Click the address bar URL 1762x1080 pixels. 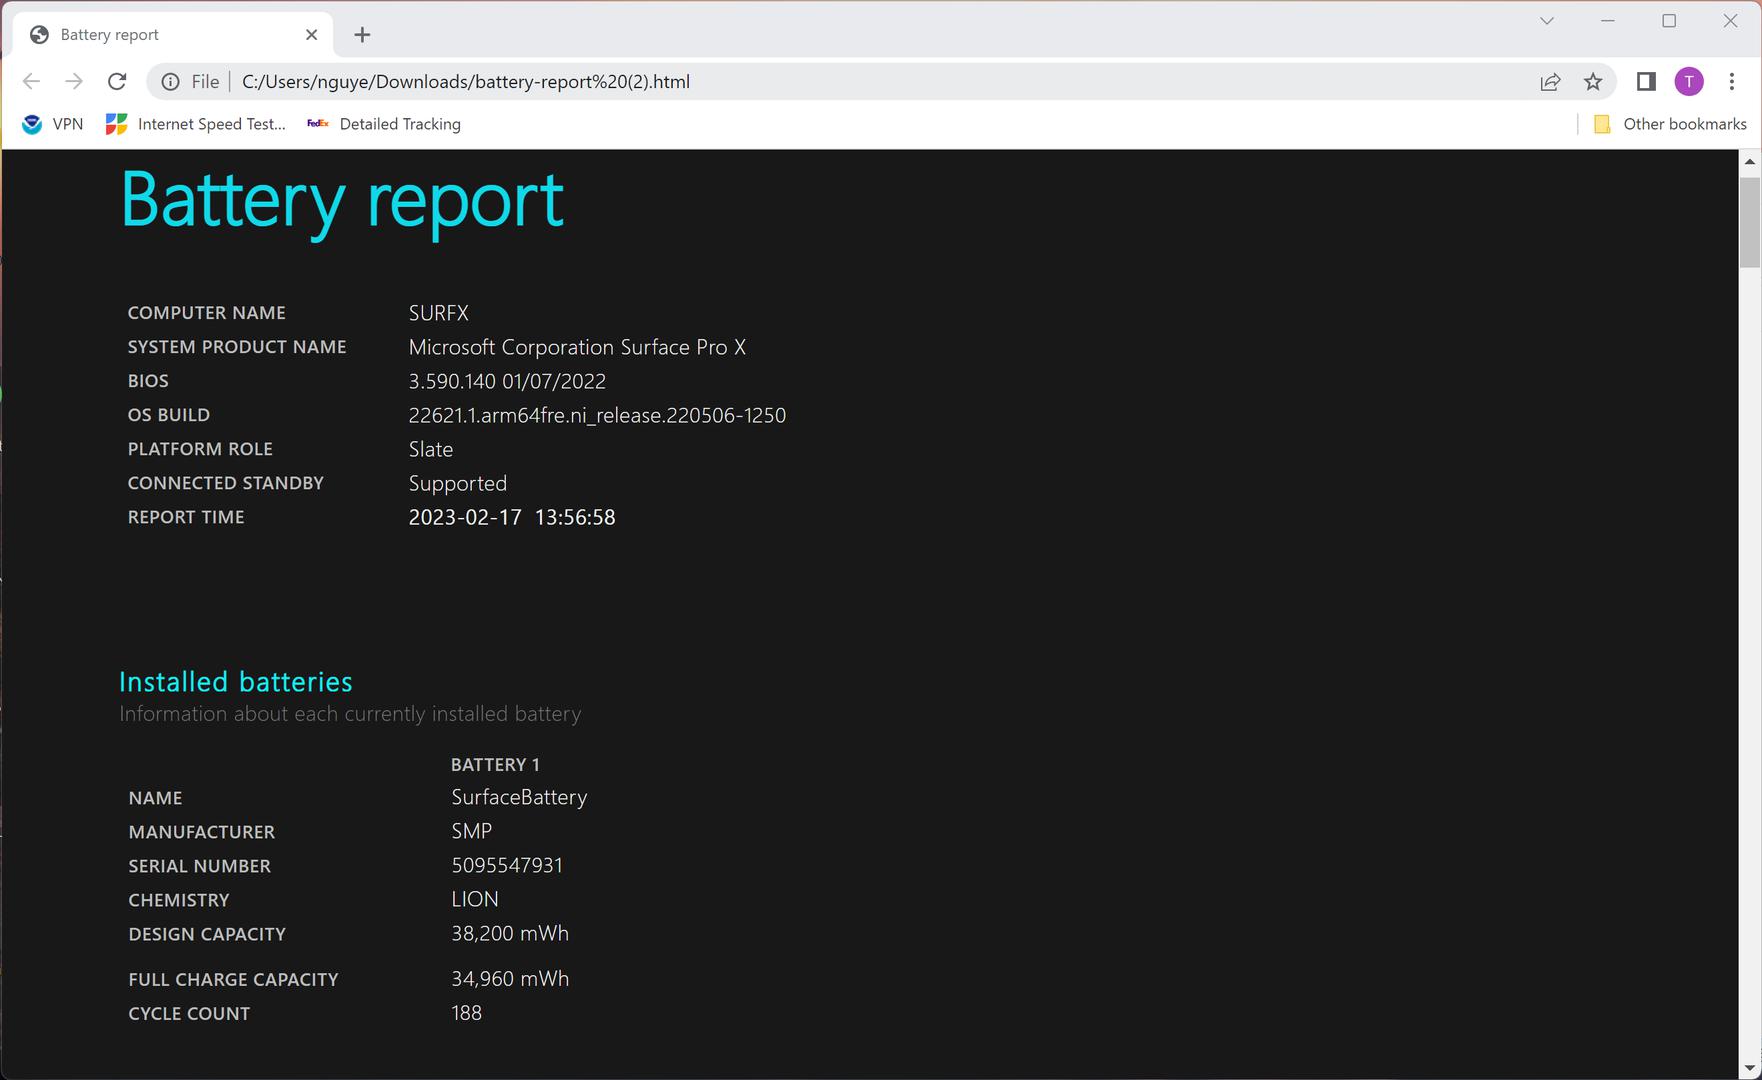466,82
